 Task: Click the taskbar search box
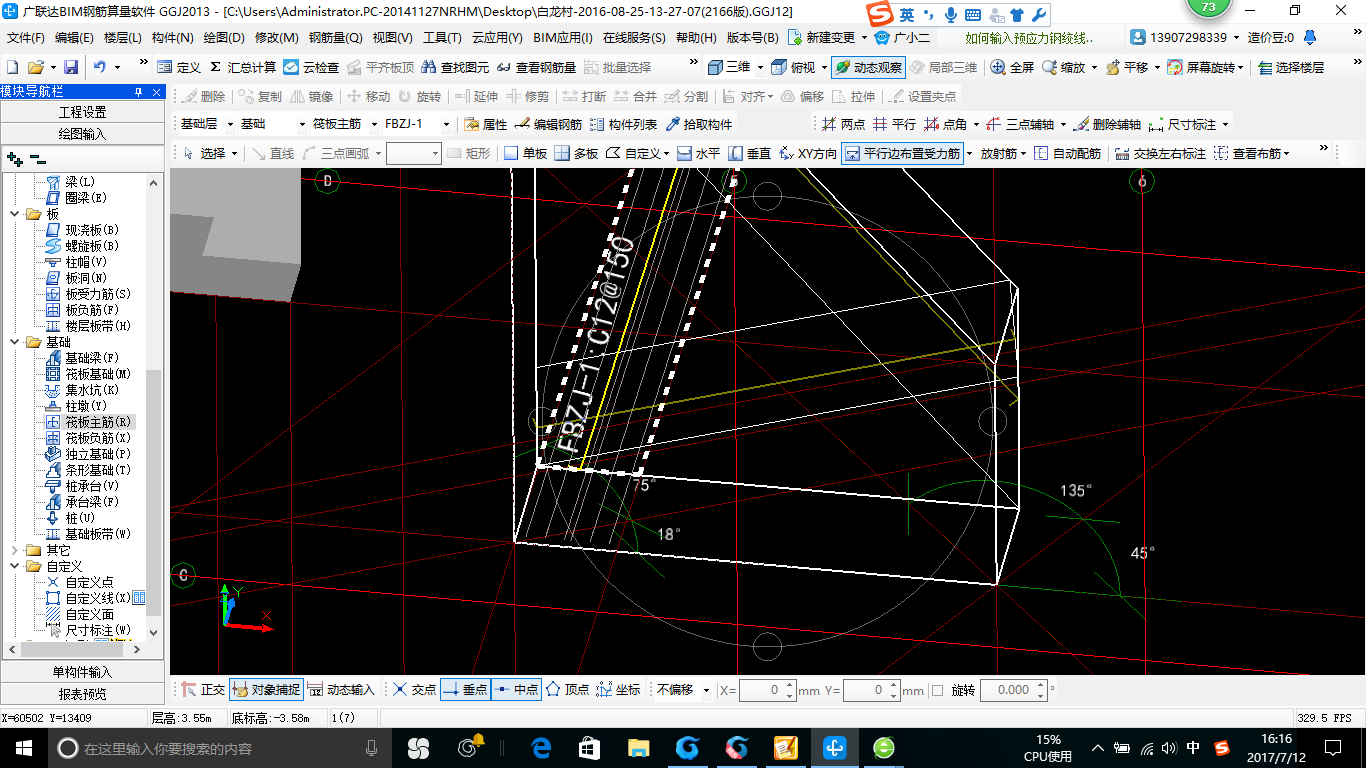pos(220,747)
